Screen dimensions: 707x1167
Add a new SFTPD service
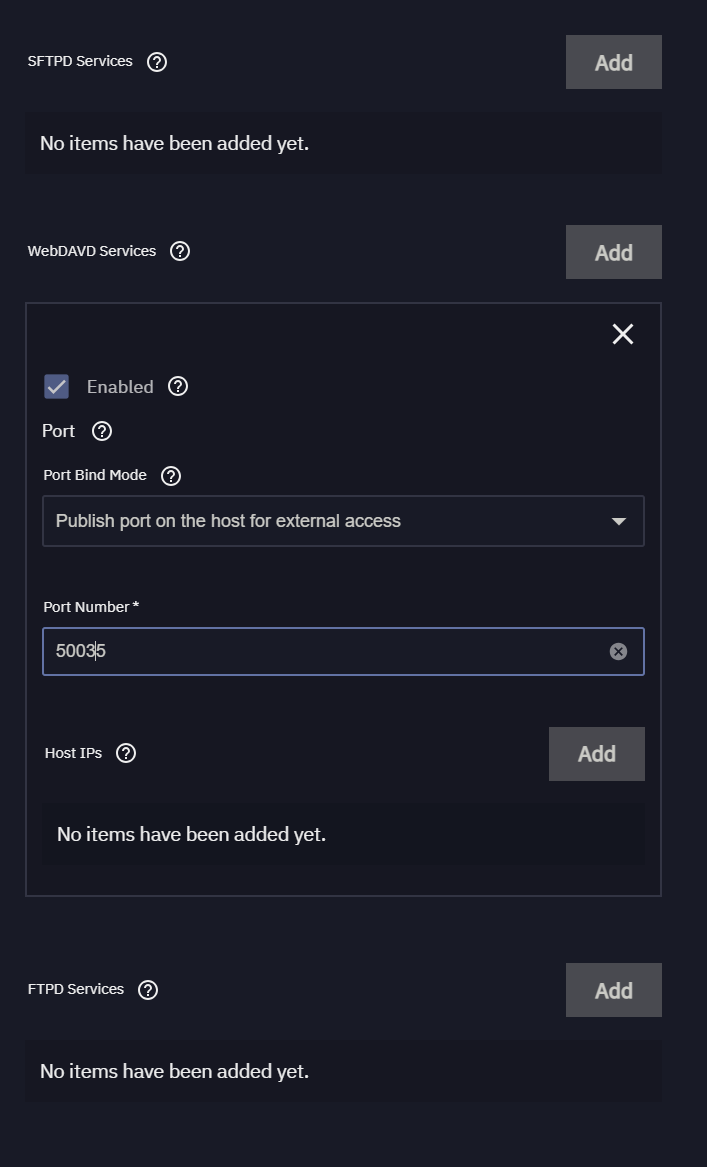[613, 62]
